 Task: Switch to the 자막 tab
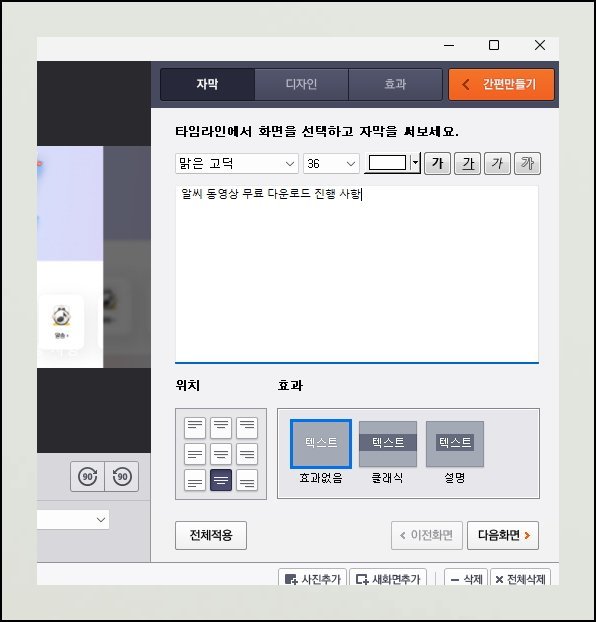208,84
